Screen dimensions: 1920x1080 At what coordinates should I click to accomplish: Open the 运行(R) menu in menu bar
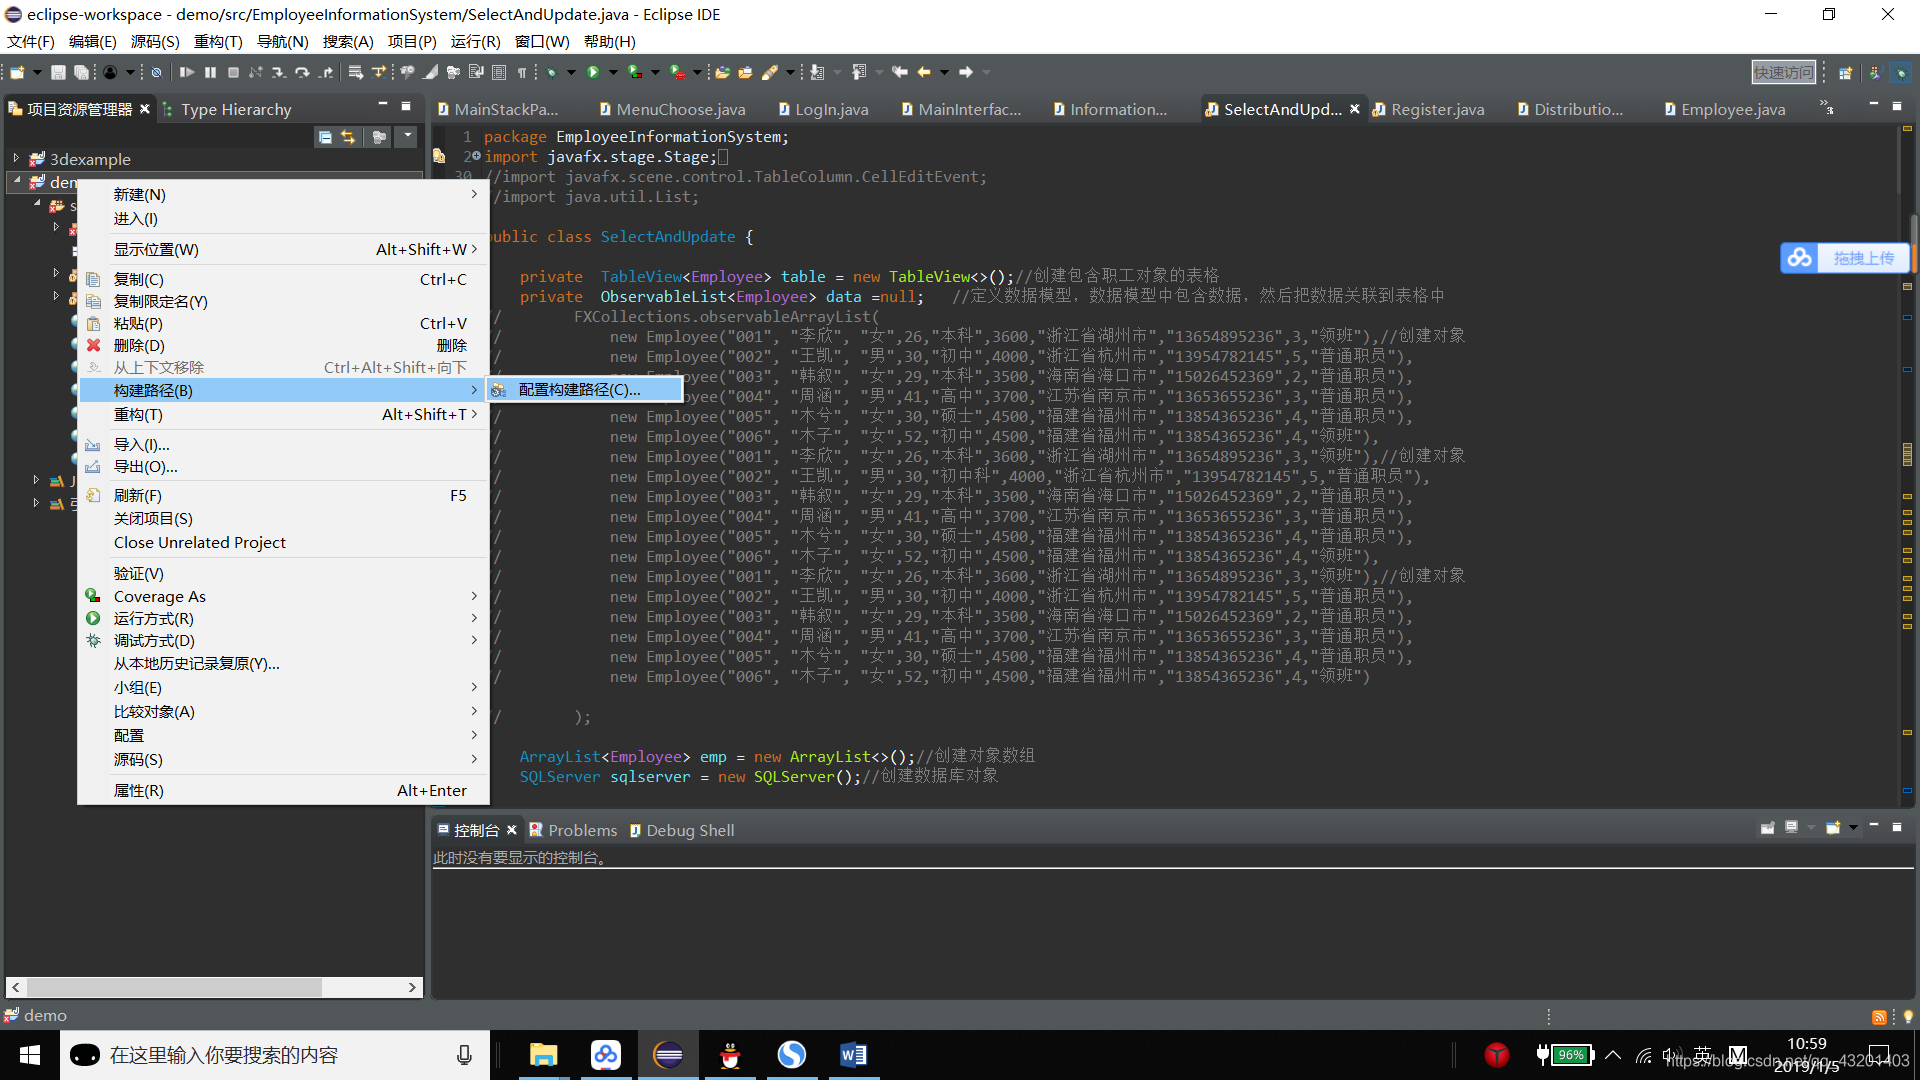point(475,41)
